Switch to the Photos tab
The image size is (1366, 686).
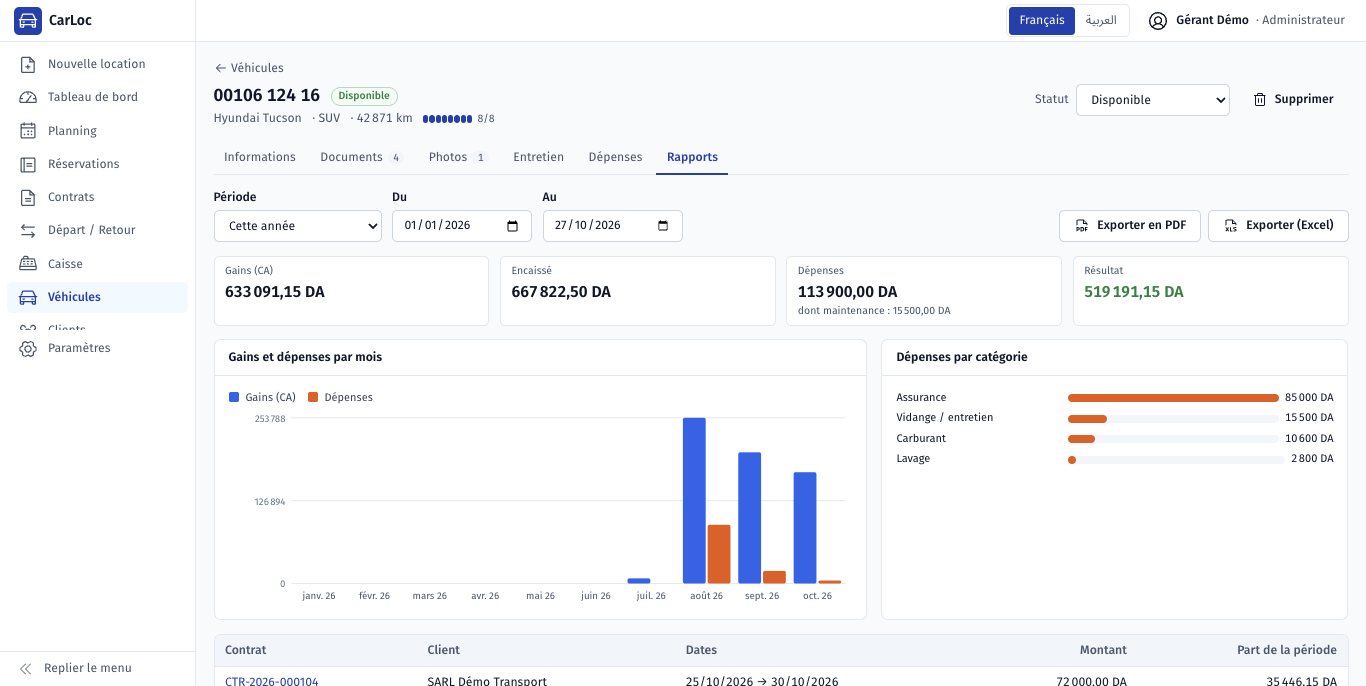(458, 157)
